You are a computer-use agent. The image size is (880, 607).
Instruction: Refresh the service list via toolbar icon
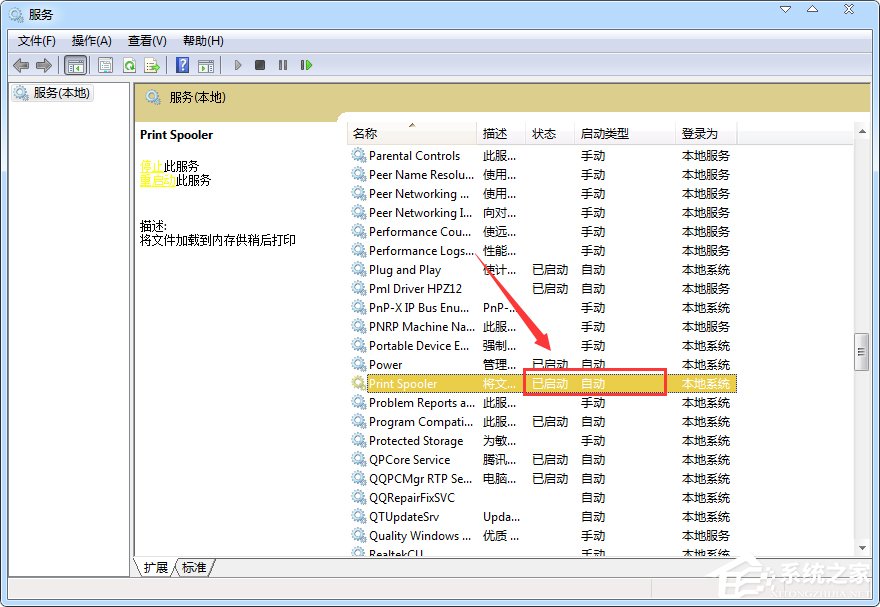click(x=129, y=65)
